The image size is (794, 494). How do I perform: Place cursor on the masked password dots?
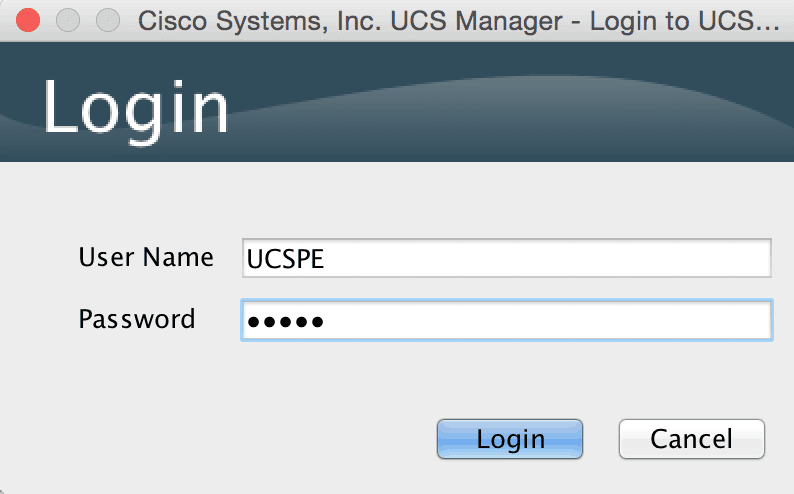pos(285,321)
